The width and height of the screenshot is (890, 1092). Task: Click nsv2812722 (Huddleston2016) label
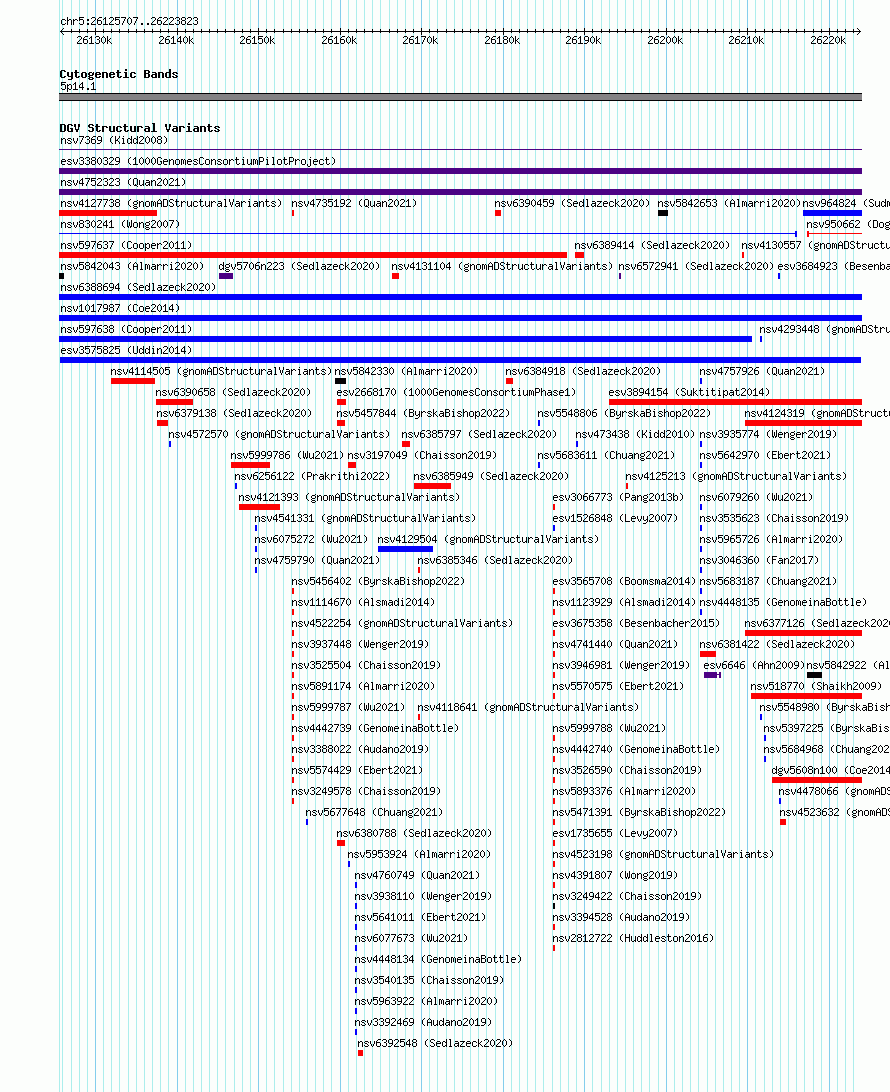click(x=633, y=937)
